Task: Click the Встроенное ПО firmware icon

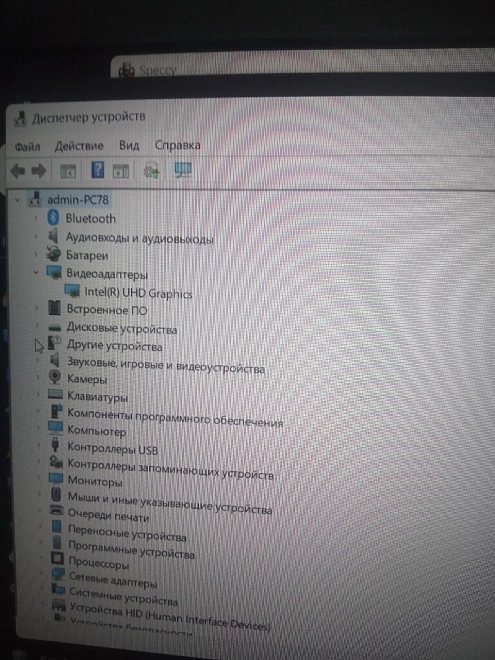Action: (54, 308)
